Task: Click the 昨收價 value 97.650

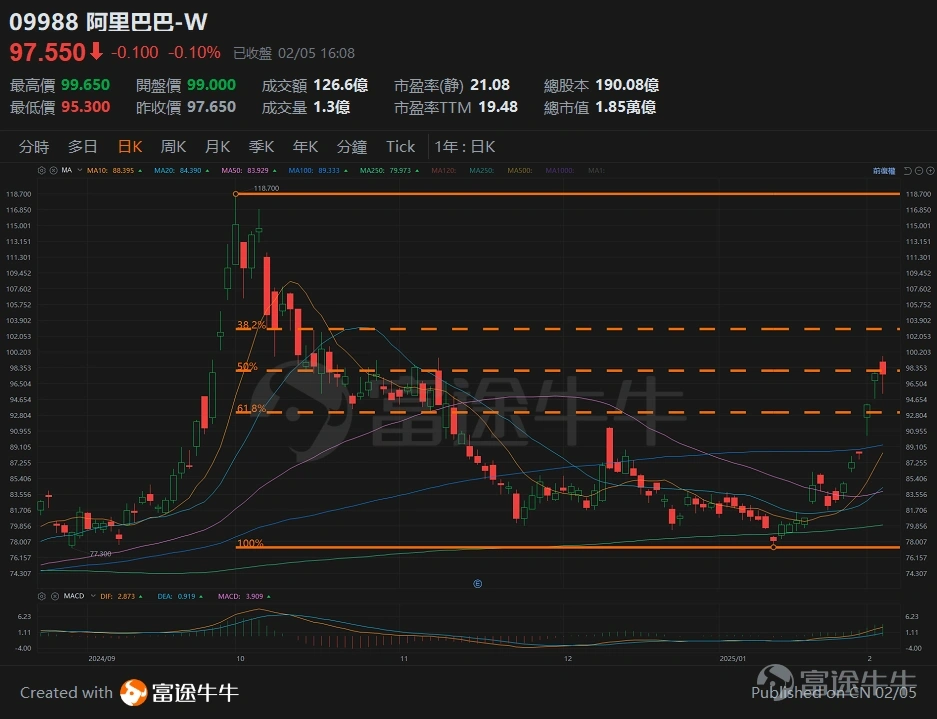Action: [212, 107]
